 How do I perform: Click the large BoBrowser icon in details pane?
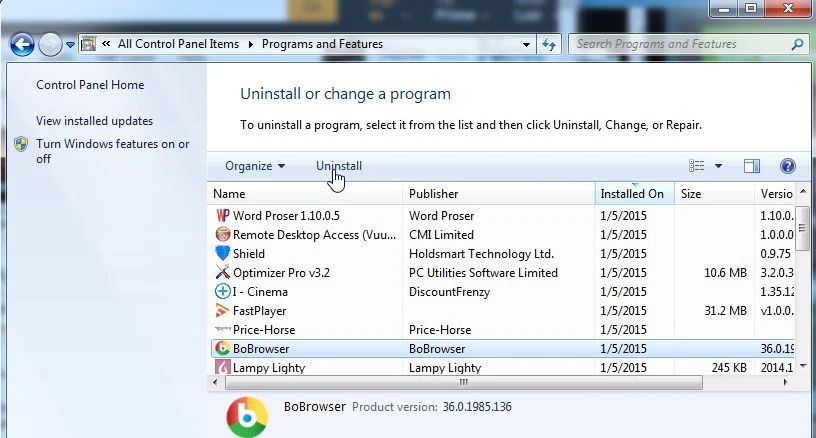pyautogui.click(x=247, y=417)
